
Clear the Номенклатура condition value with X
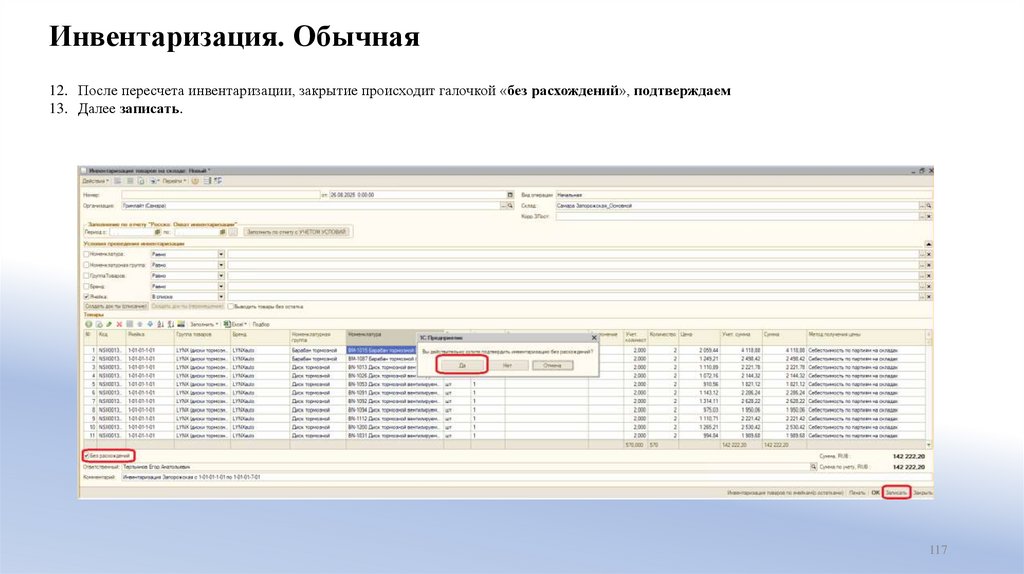(929, 254)
